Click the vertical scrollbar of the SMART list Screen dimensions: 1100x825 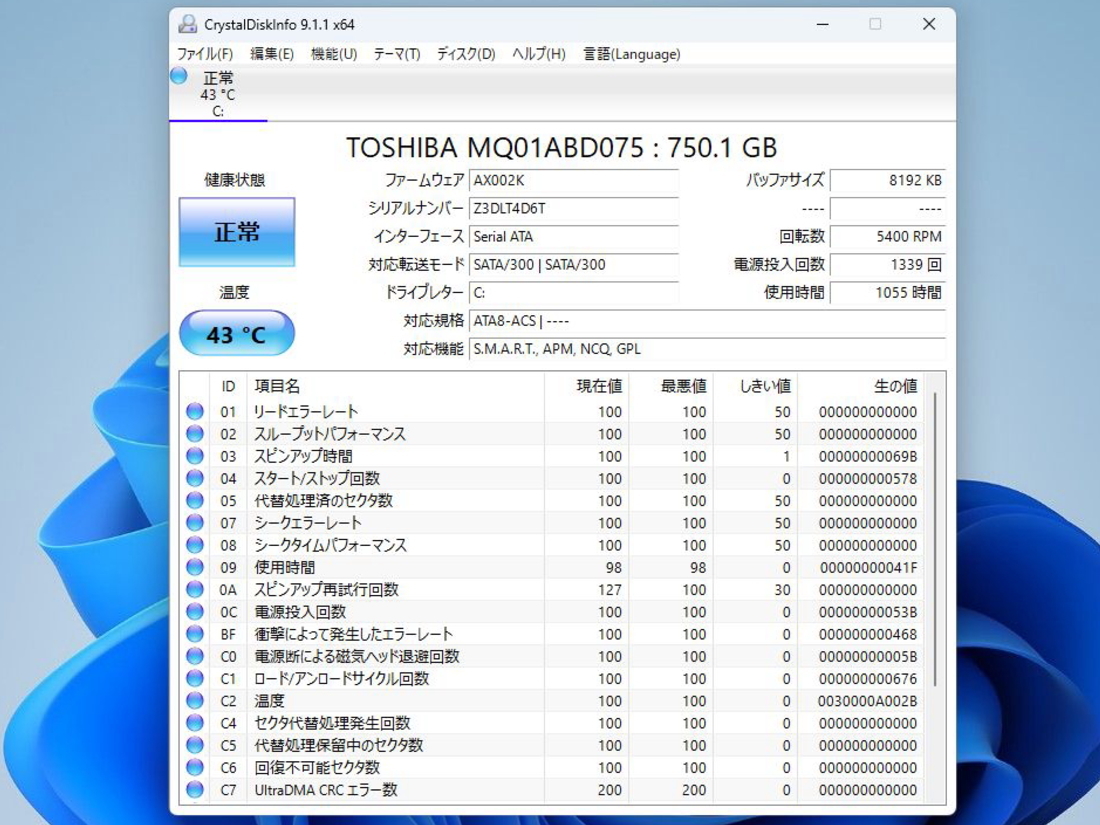click(x=936, y=539)
